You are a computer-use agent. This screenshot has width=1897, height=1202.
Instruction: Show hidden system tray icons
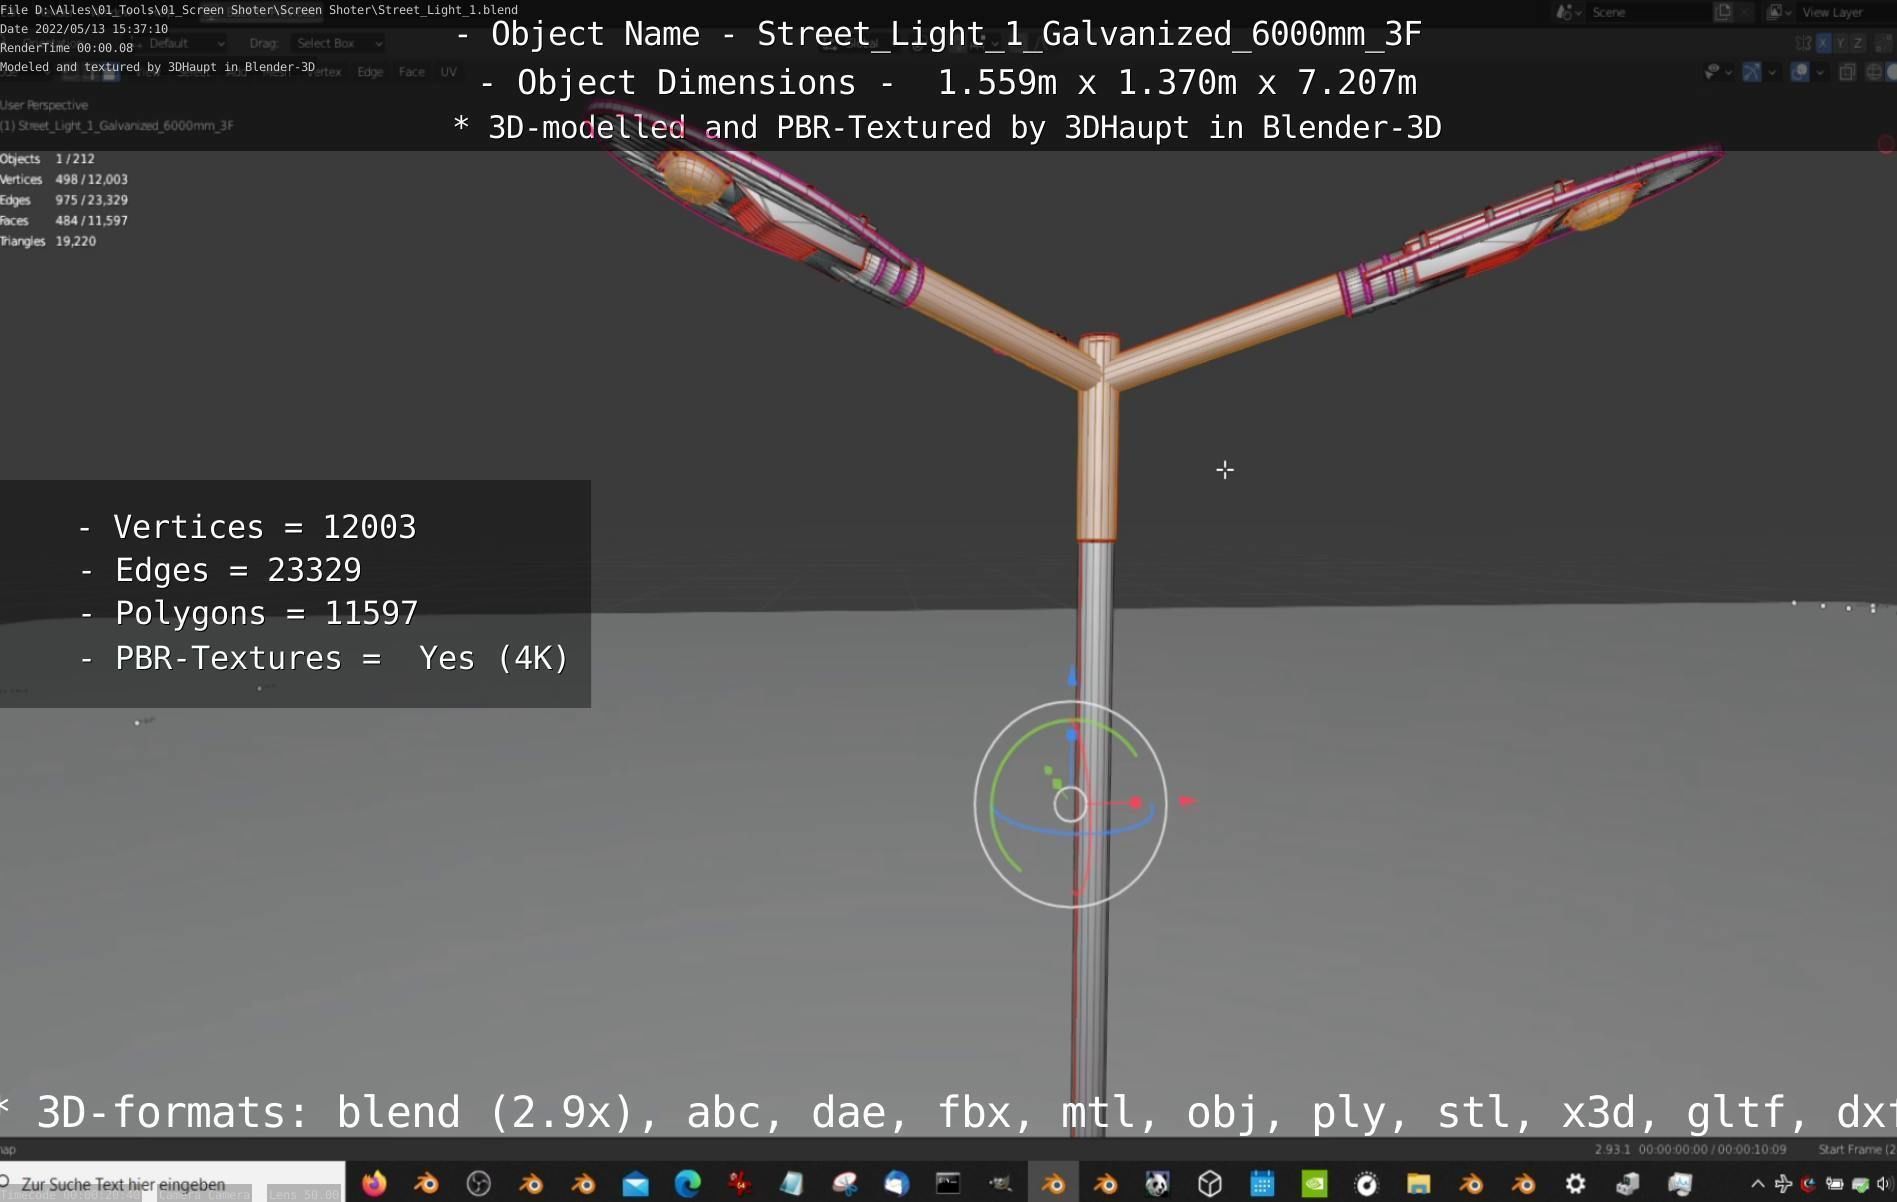pos(1757,1184)
